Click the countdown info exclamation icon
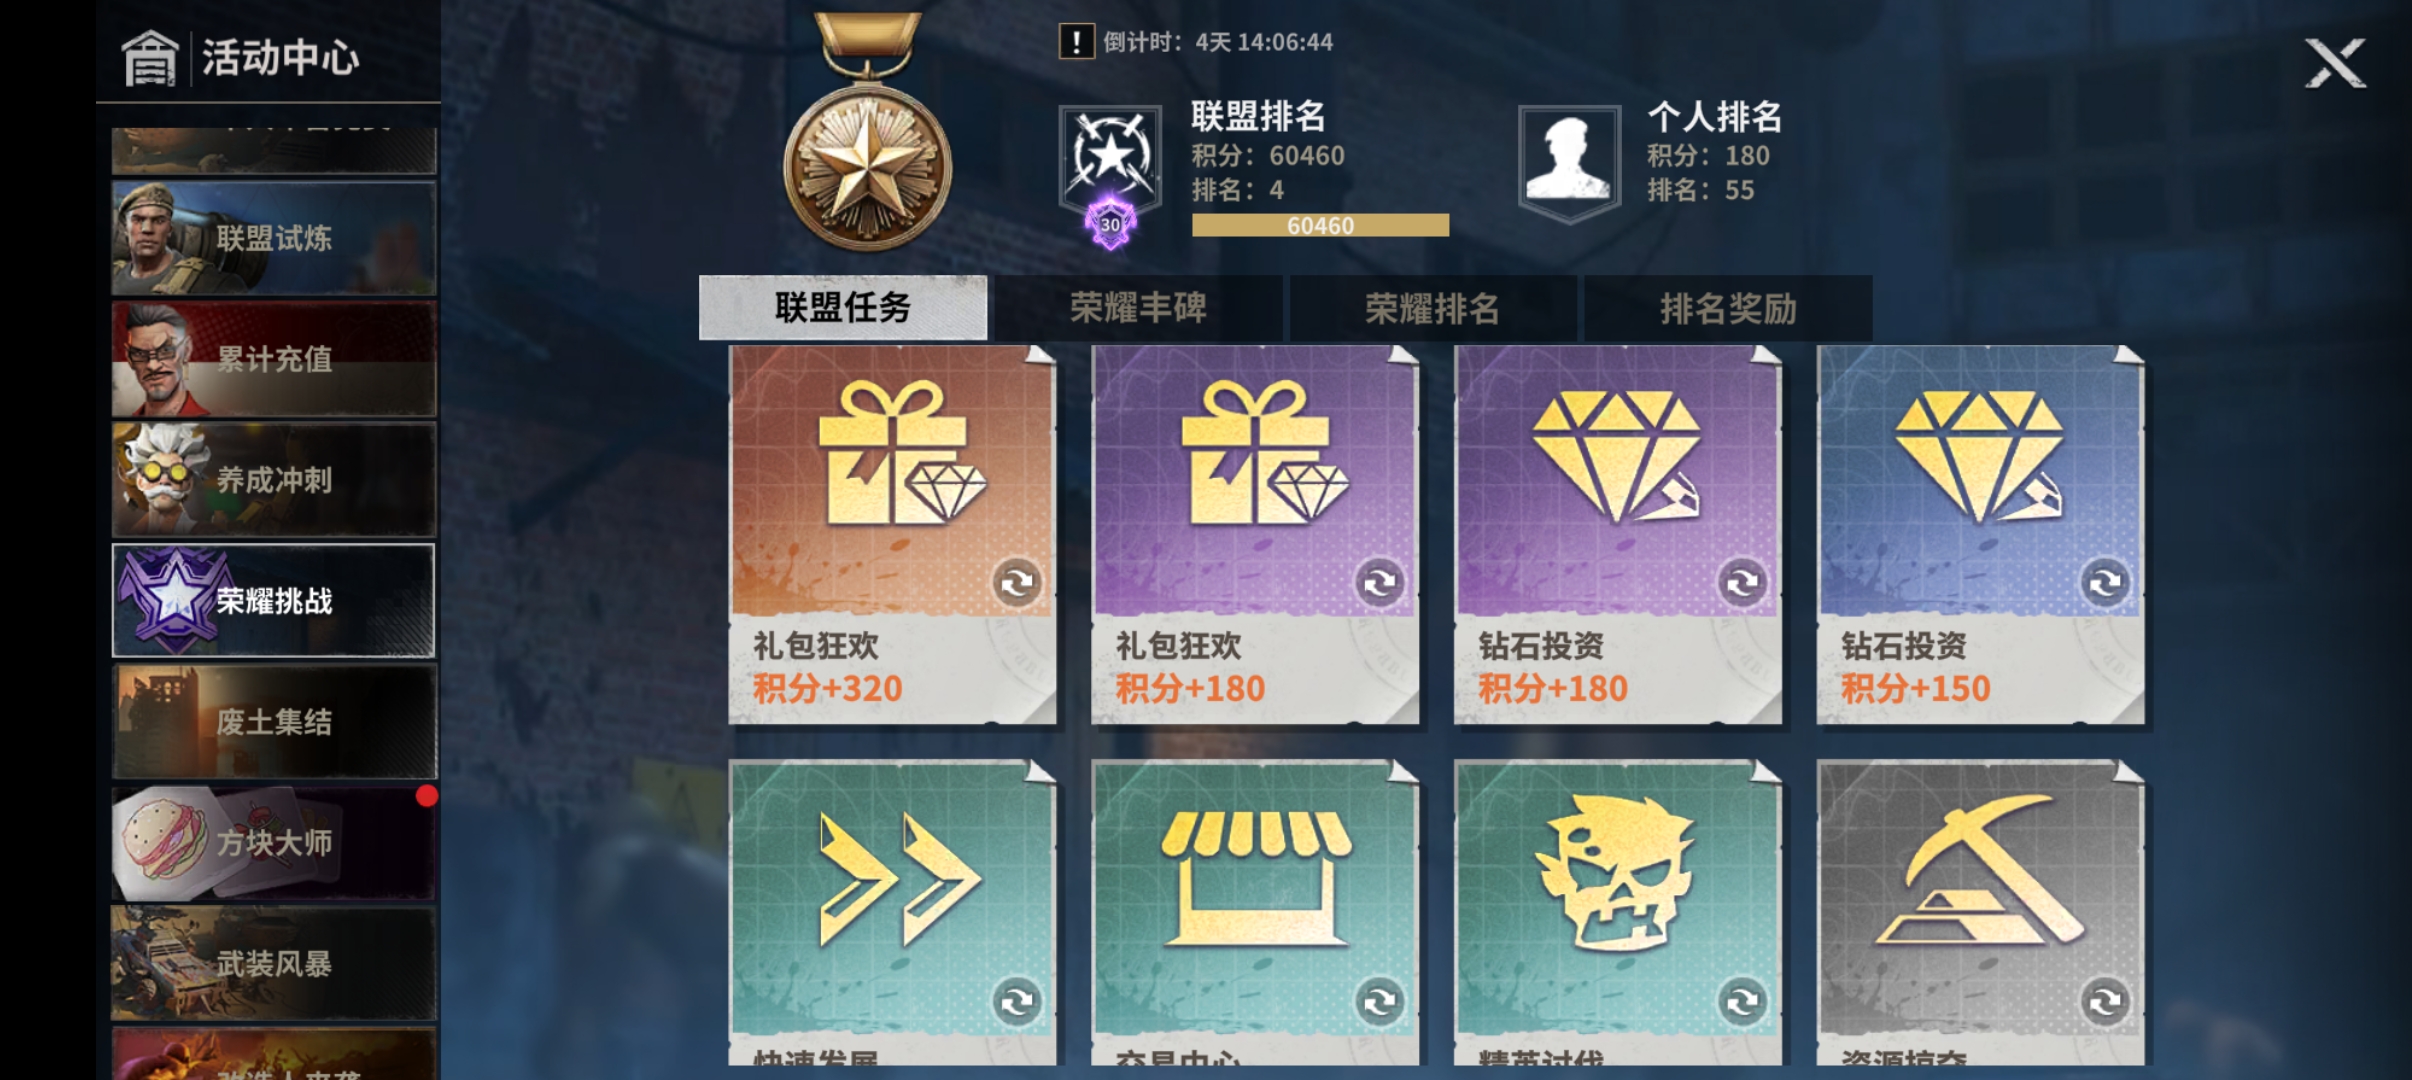 click(x=1076, y=42)
